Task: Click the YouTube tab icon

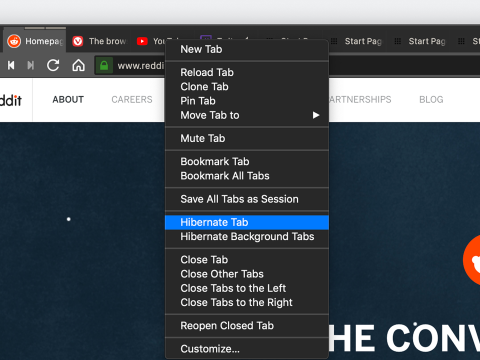Action: pyautogui.click(x=142, y=41)
